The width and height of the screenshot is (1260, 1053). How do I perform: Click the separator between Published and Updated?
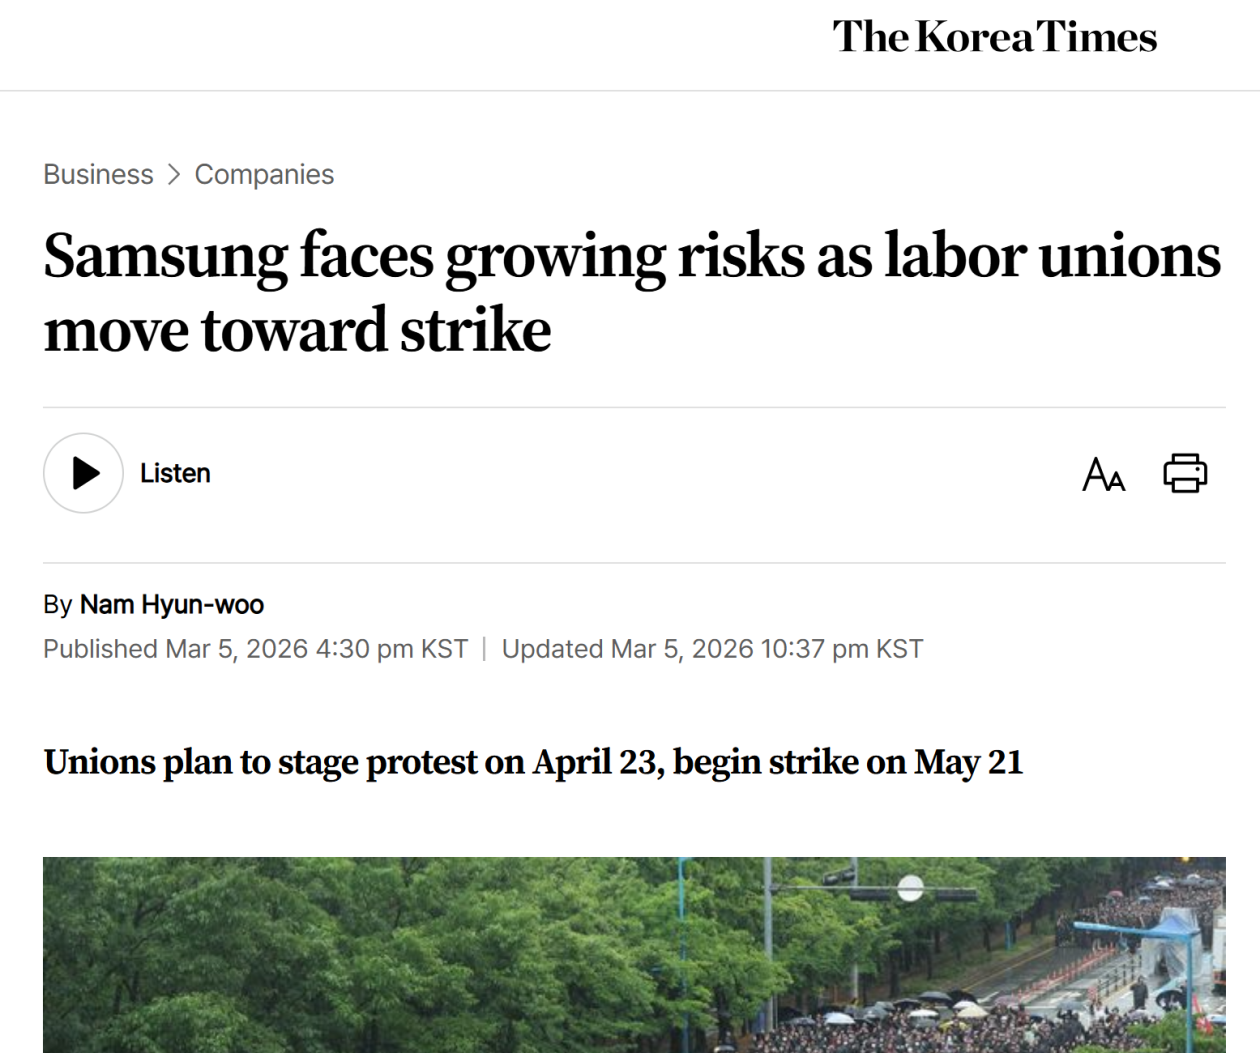pos(484,649)
